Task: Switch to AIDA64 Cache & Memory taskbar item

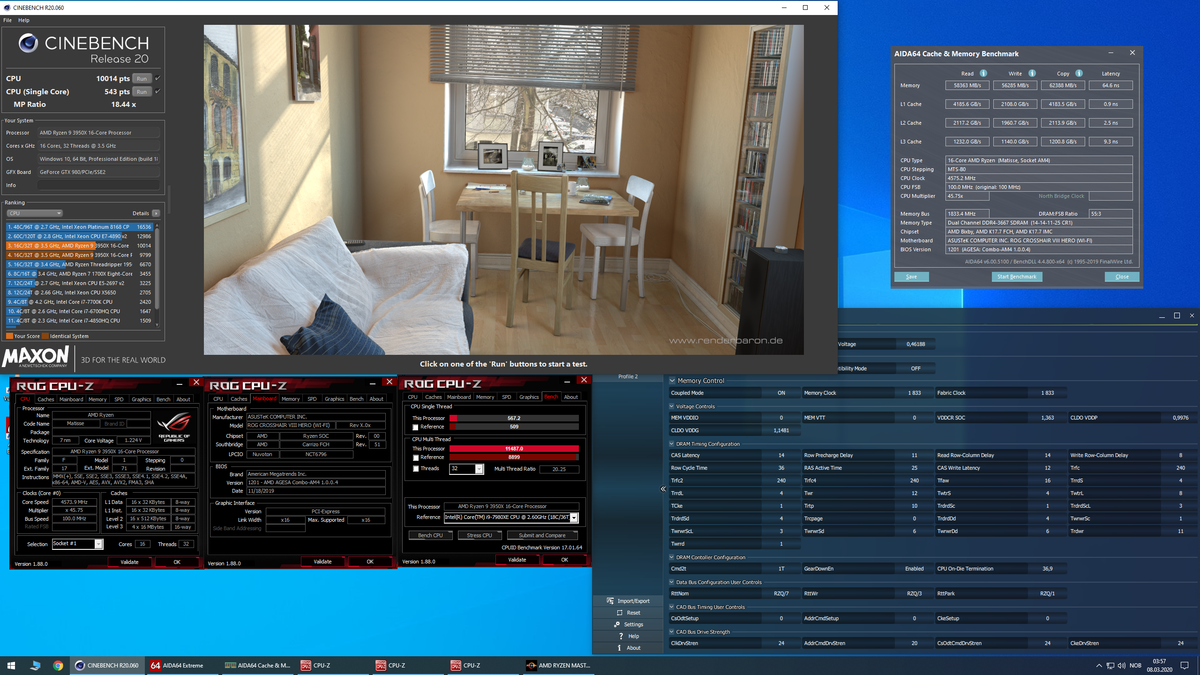Action: tap(258, 665)
